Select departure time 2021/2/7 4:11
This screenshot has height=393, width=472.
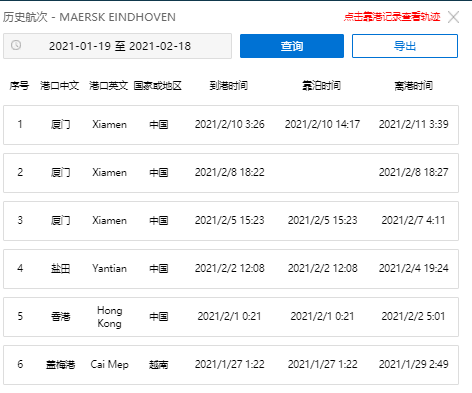(413, 220)
